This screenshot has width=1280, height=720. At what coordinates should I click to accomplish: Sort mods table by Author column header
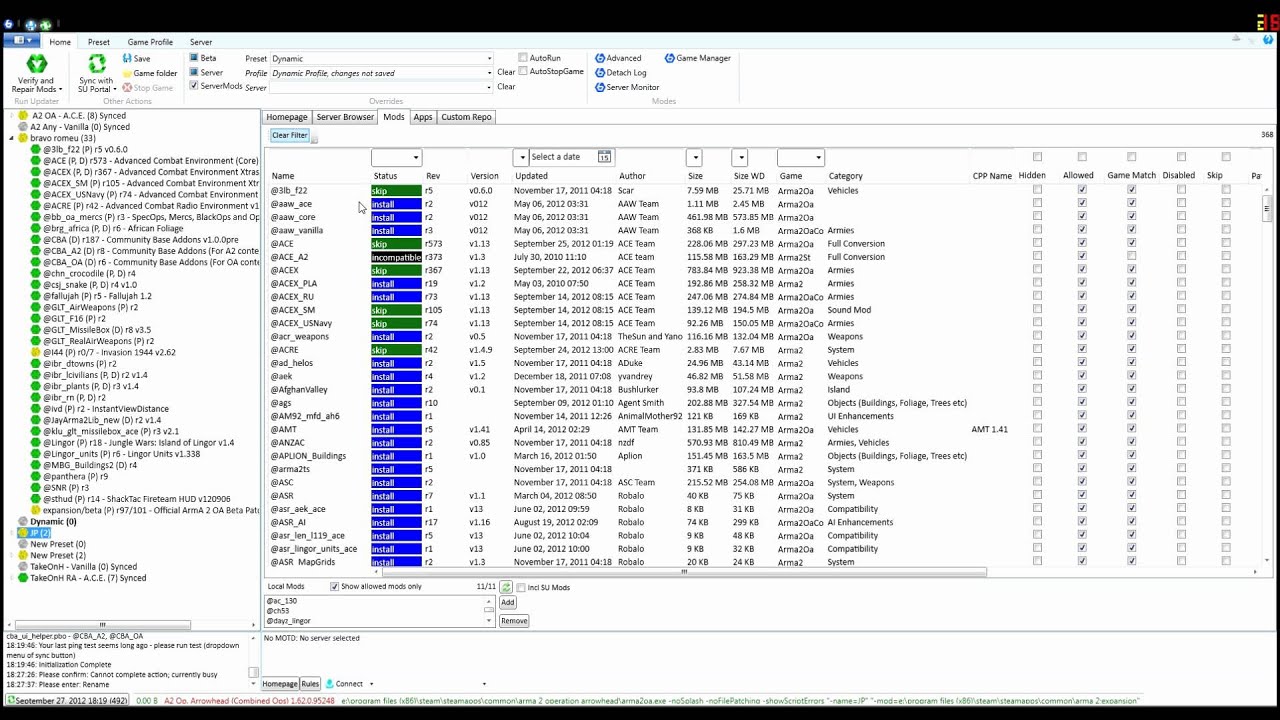pyautogui.click(x=632, y=176)
